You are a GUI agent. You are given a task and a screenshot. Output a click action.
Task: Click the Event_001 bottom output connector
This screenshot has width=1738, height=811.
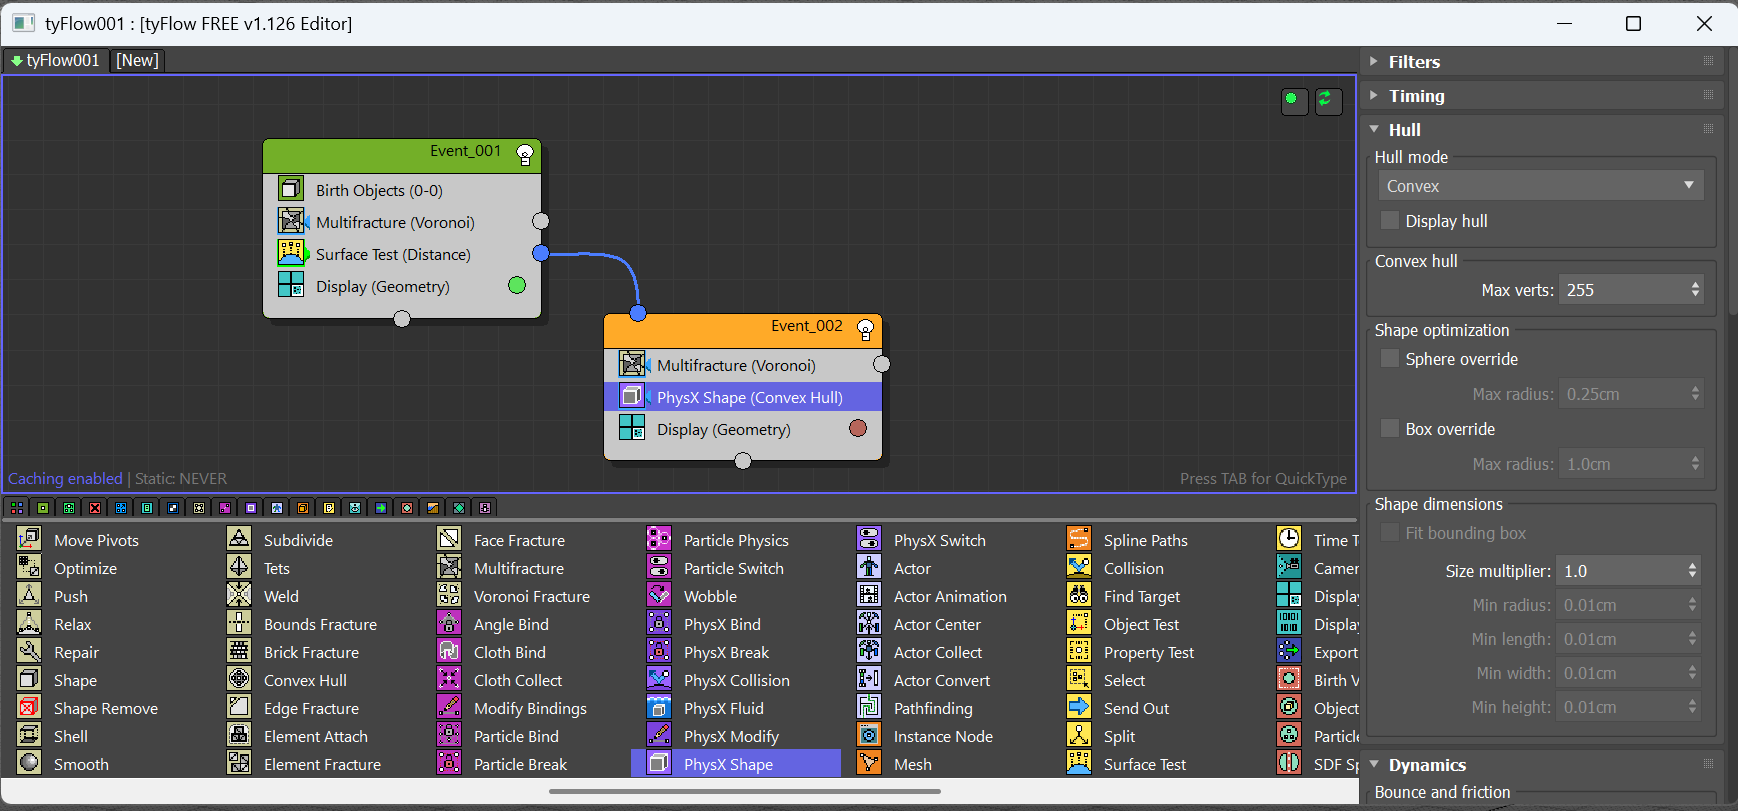[x=402, y=319]
